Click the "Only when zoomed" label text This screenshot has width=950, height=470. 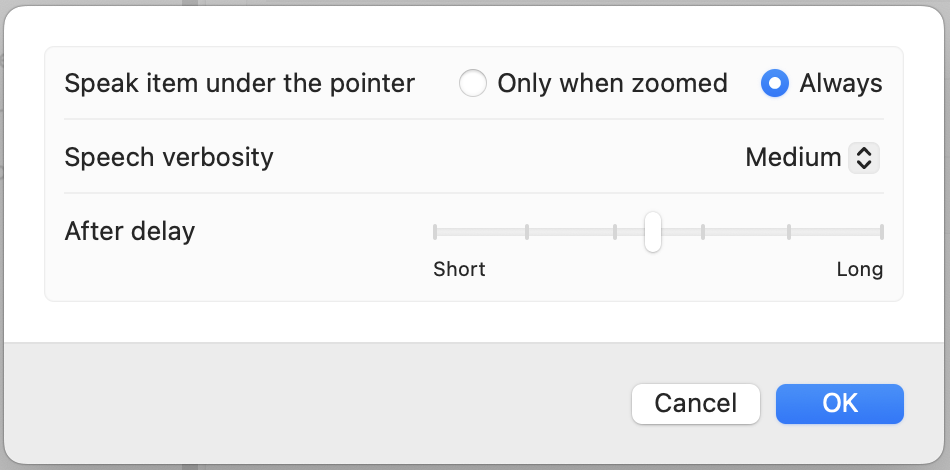point(612,83)
